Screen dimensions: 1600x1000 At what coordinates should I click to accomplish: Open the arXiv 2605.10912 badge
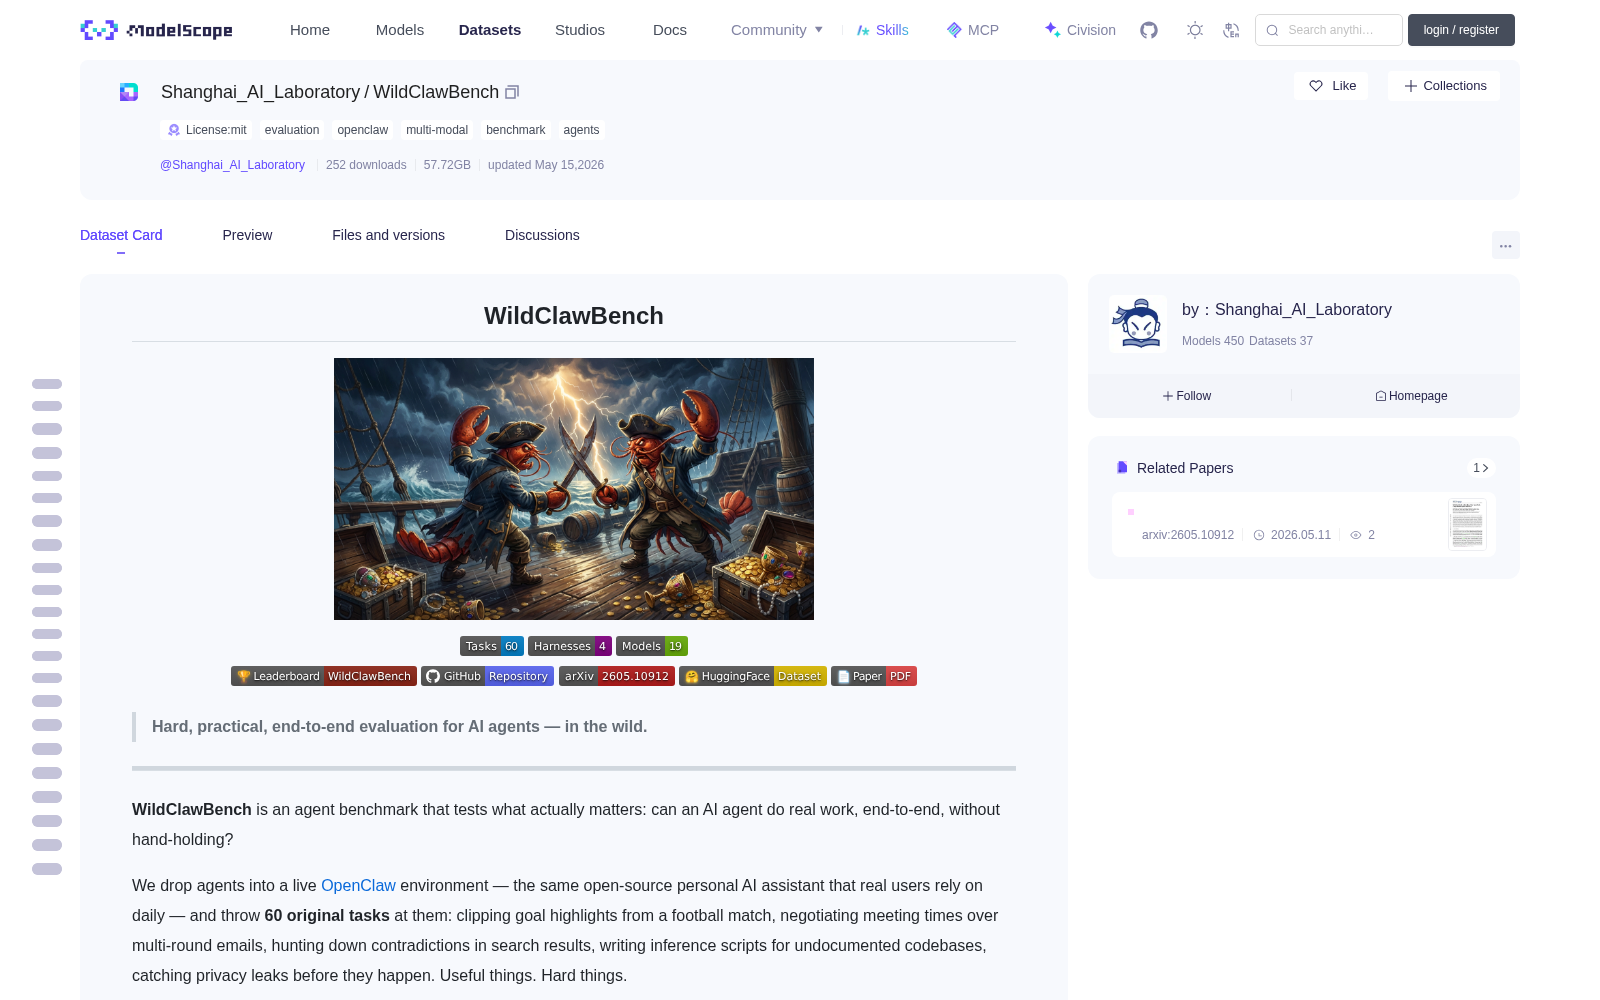617,676
